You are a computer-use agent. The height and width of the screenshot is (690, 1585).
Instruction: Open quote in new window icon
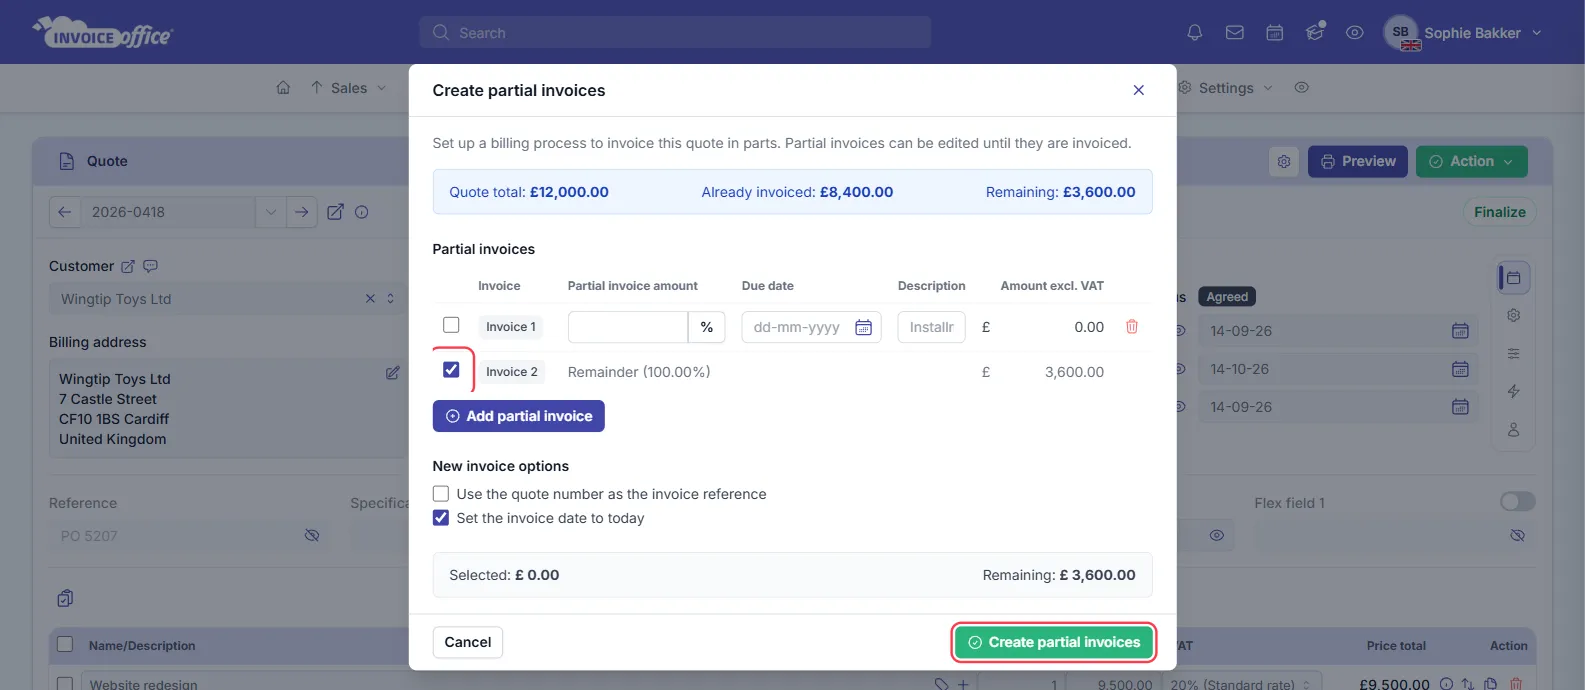(336, 212)
